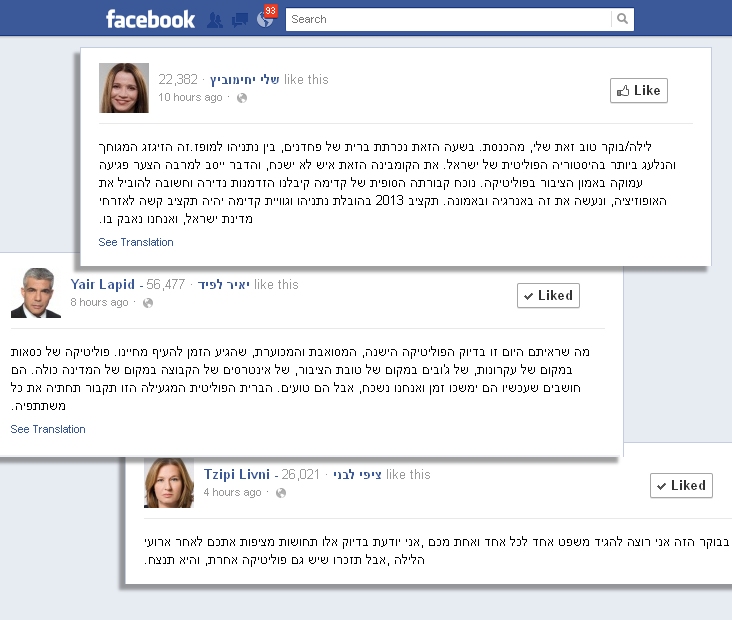Open Yair Lapid's profile photo
Image resolution: width=732 pixels, height=620 pixels.
coord(36,293)
